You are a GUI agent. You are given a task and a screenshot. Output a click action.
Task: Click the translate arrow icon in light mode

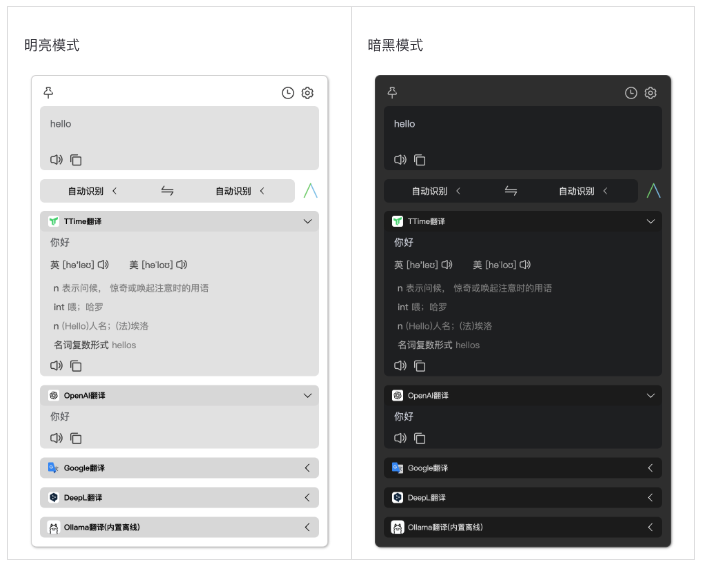pos(311,190)
